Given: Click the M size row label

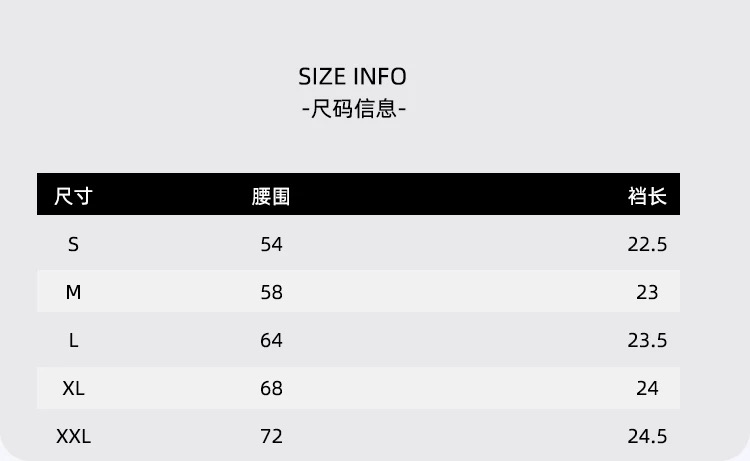Looking at the screenshot, I should (x=73, y=292).
